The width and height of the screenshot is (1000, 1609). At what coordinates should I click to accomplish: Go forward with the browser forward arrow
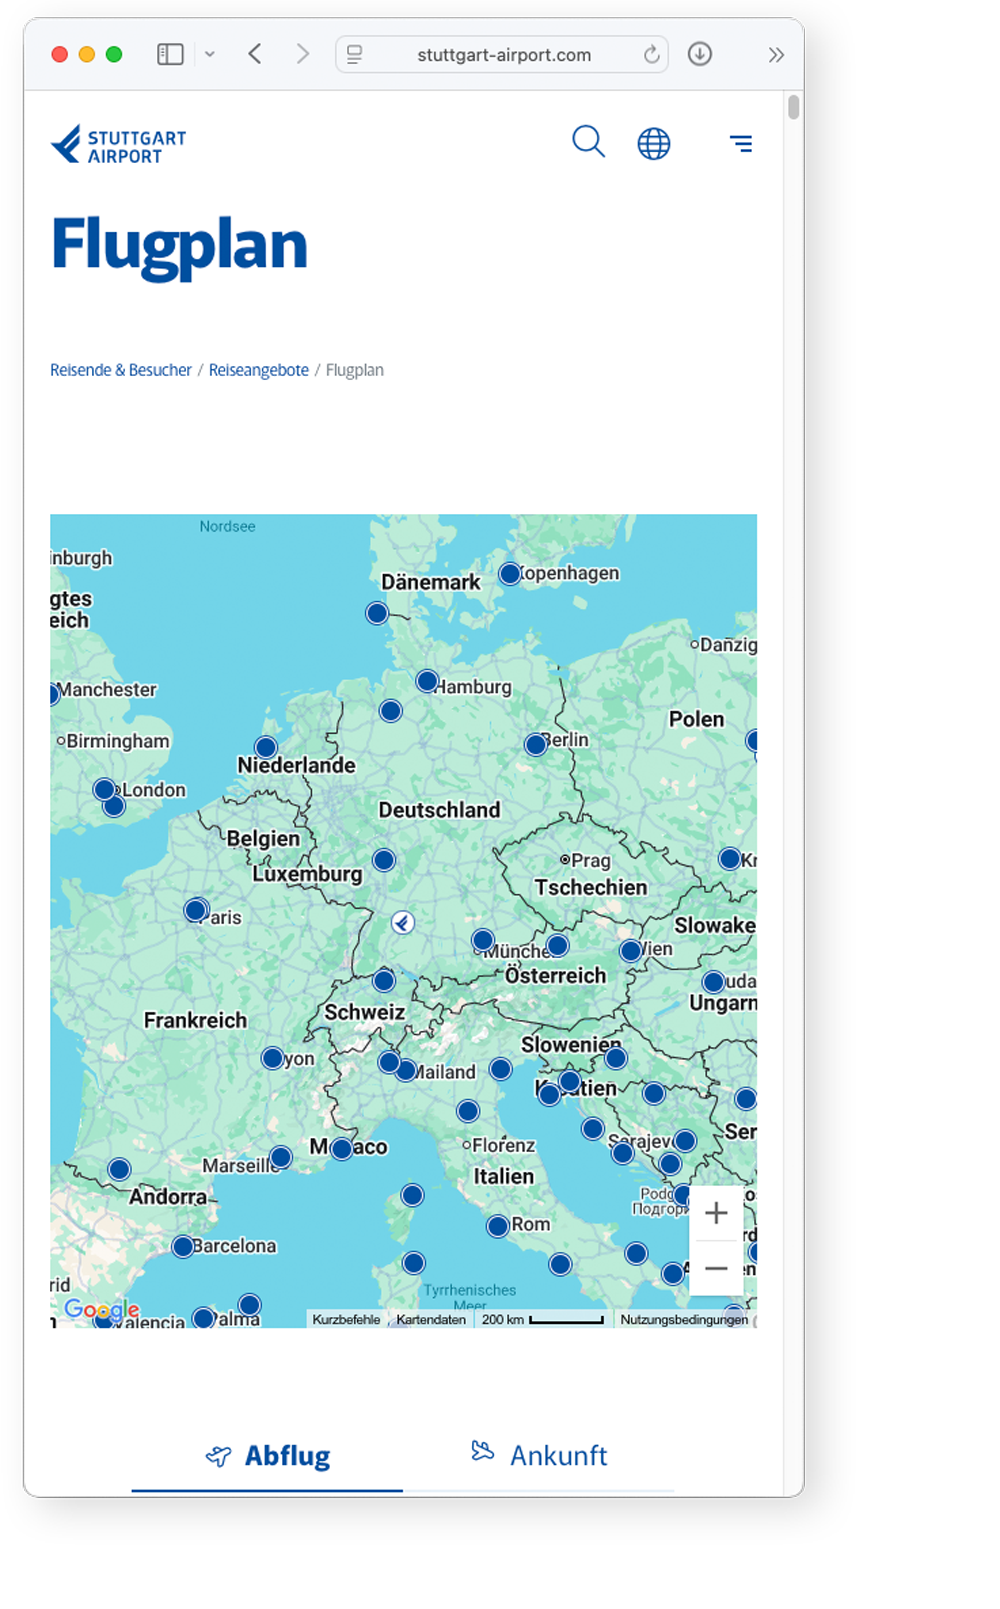click(302, 54)
